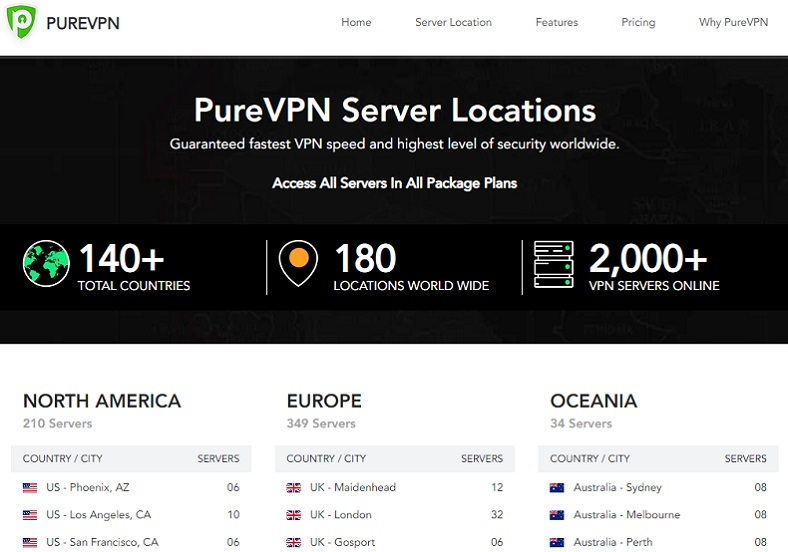Select UK - Gosport entry
788x552 pixels.
395,542
